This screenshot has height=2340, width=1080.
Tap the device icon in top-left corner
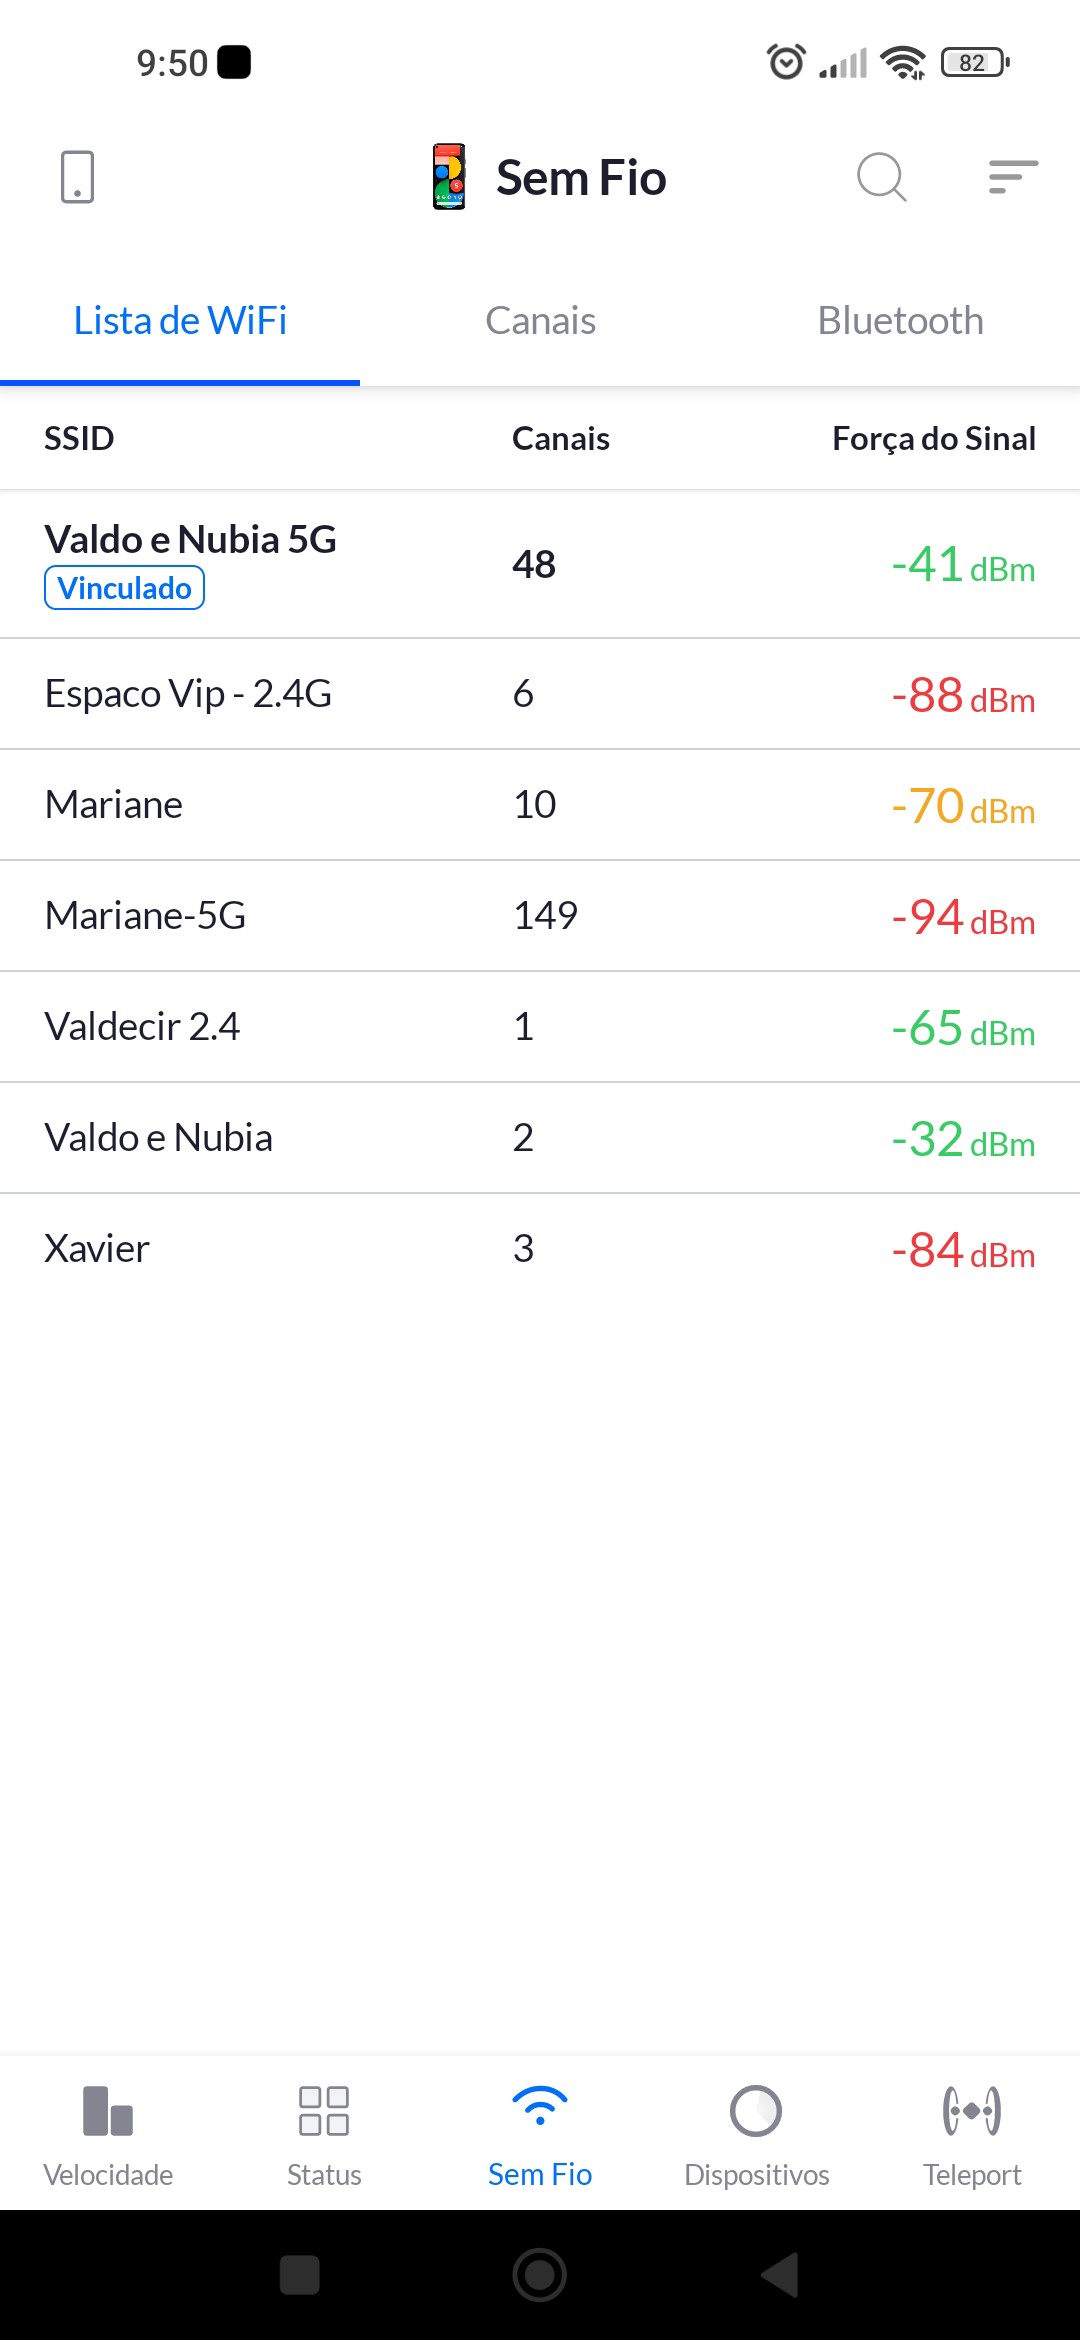77,177
